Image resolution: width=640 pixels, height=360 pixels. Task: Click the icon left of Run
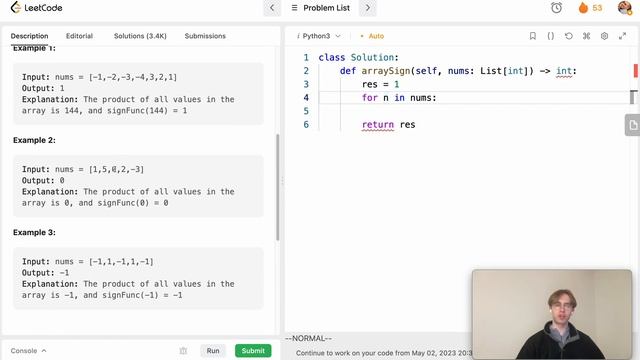[x=183, y=351]
